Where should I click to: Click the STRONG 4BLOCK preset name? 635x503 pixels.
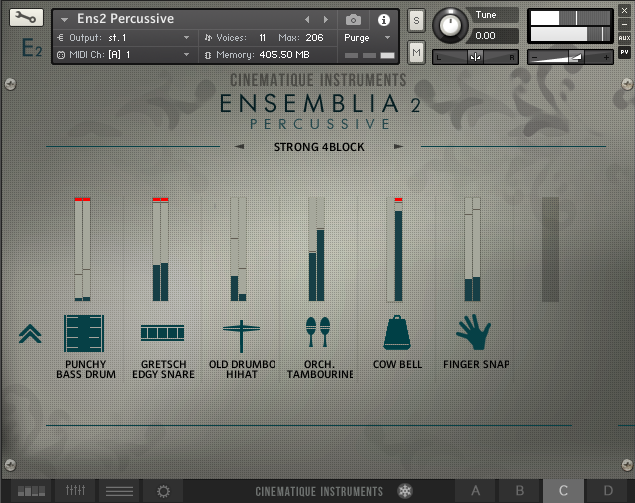tap(319, 147)
